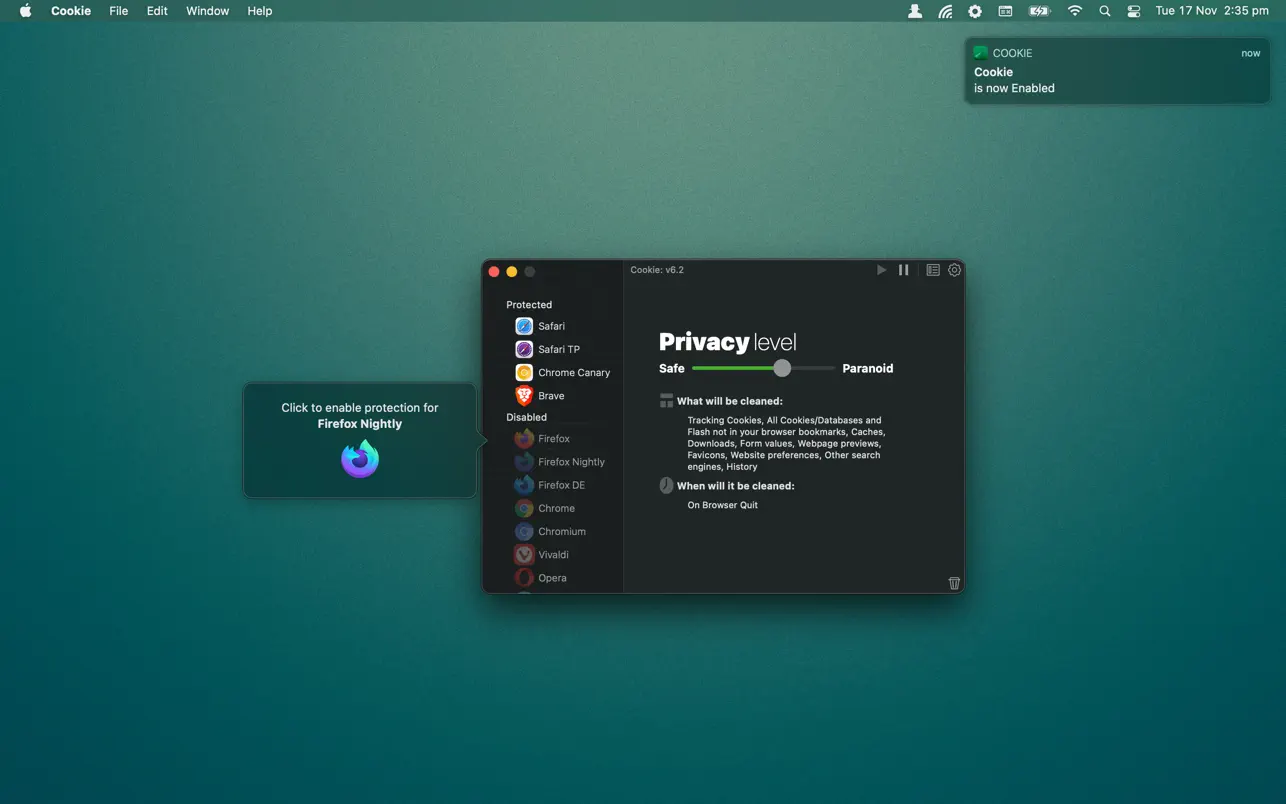Image resolution: width=1286 pixels, height=804 pixels.
Task: Click the play button in Cookie toolbar
Action: (881, 270)
